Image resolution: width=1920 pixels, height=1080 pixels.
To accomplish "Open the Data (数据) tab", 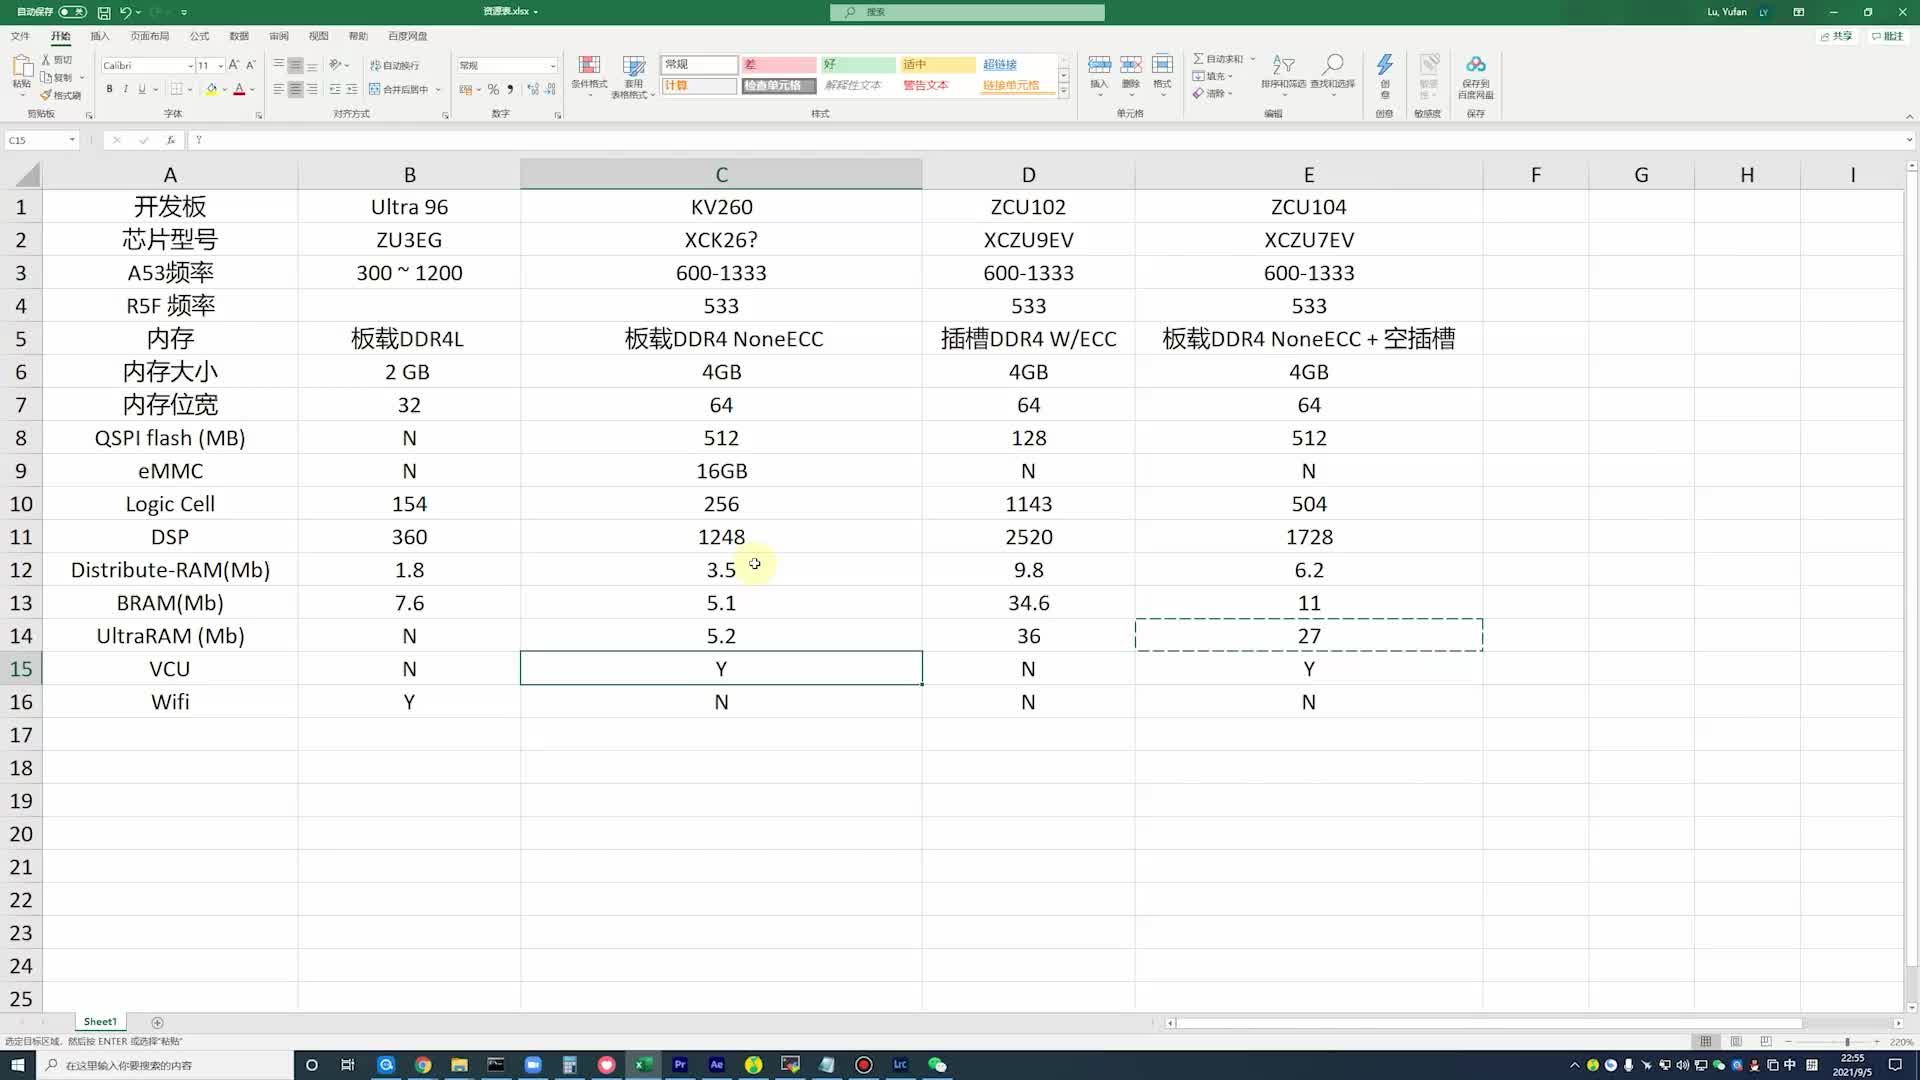I will coord(239,36).
